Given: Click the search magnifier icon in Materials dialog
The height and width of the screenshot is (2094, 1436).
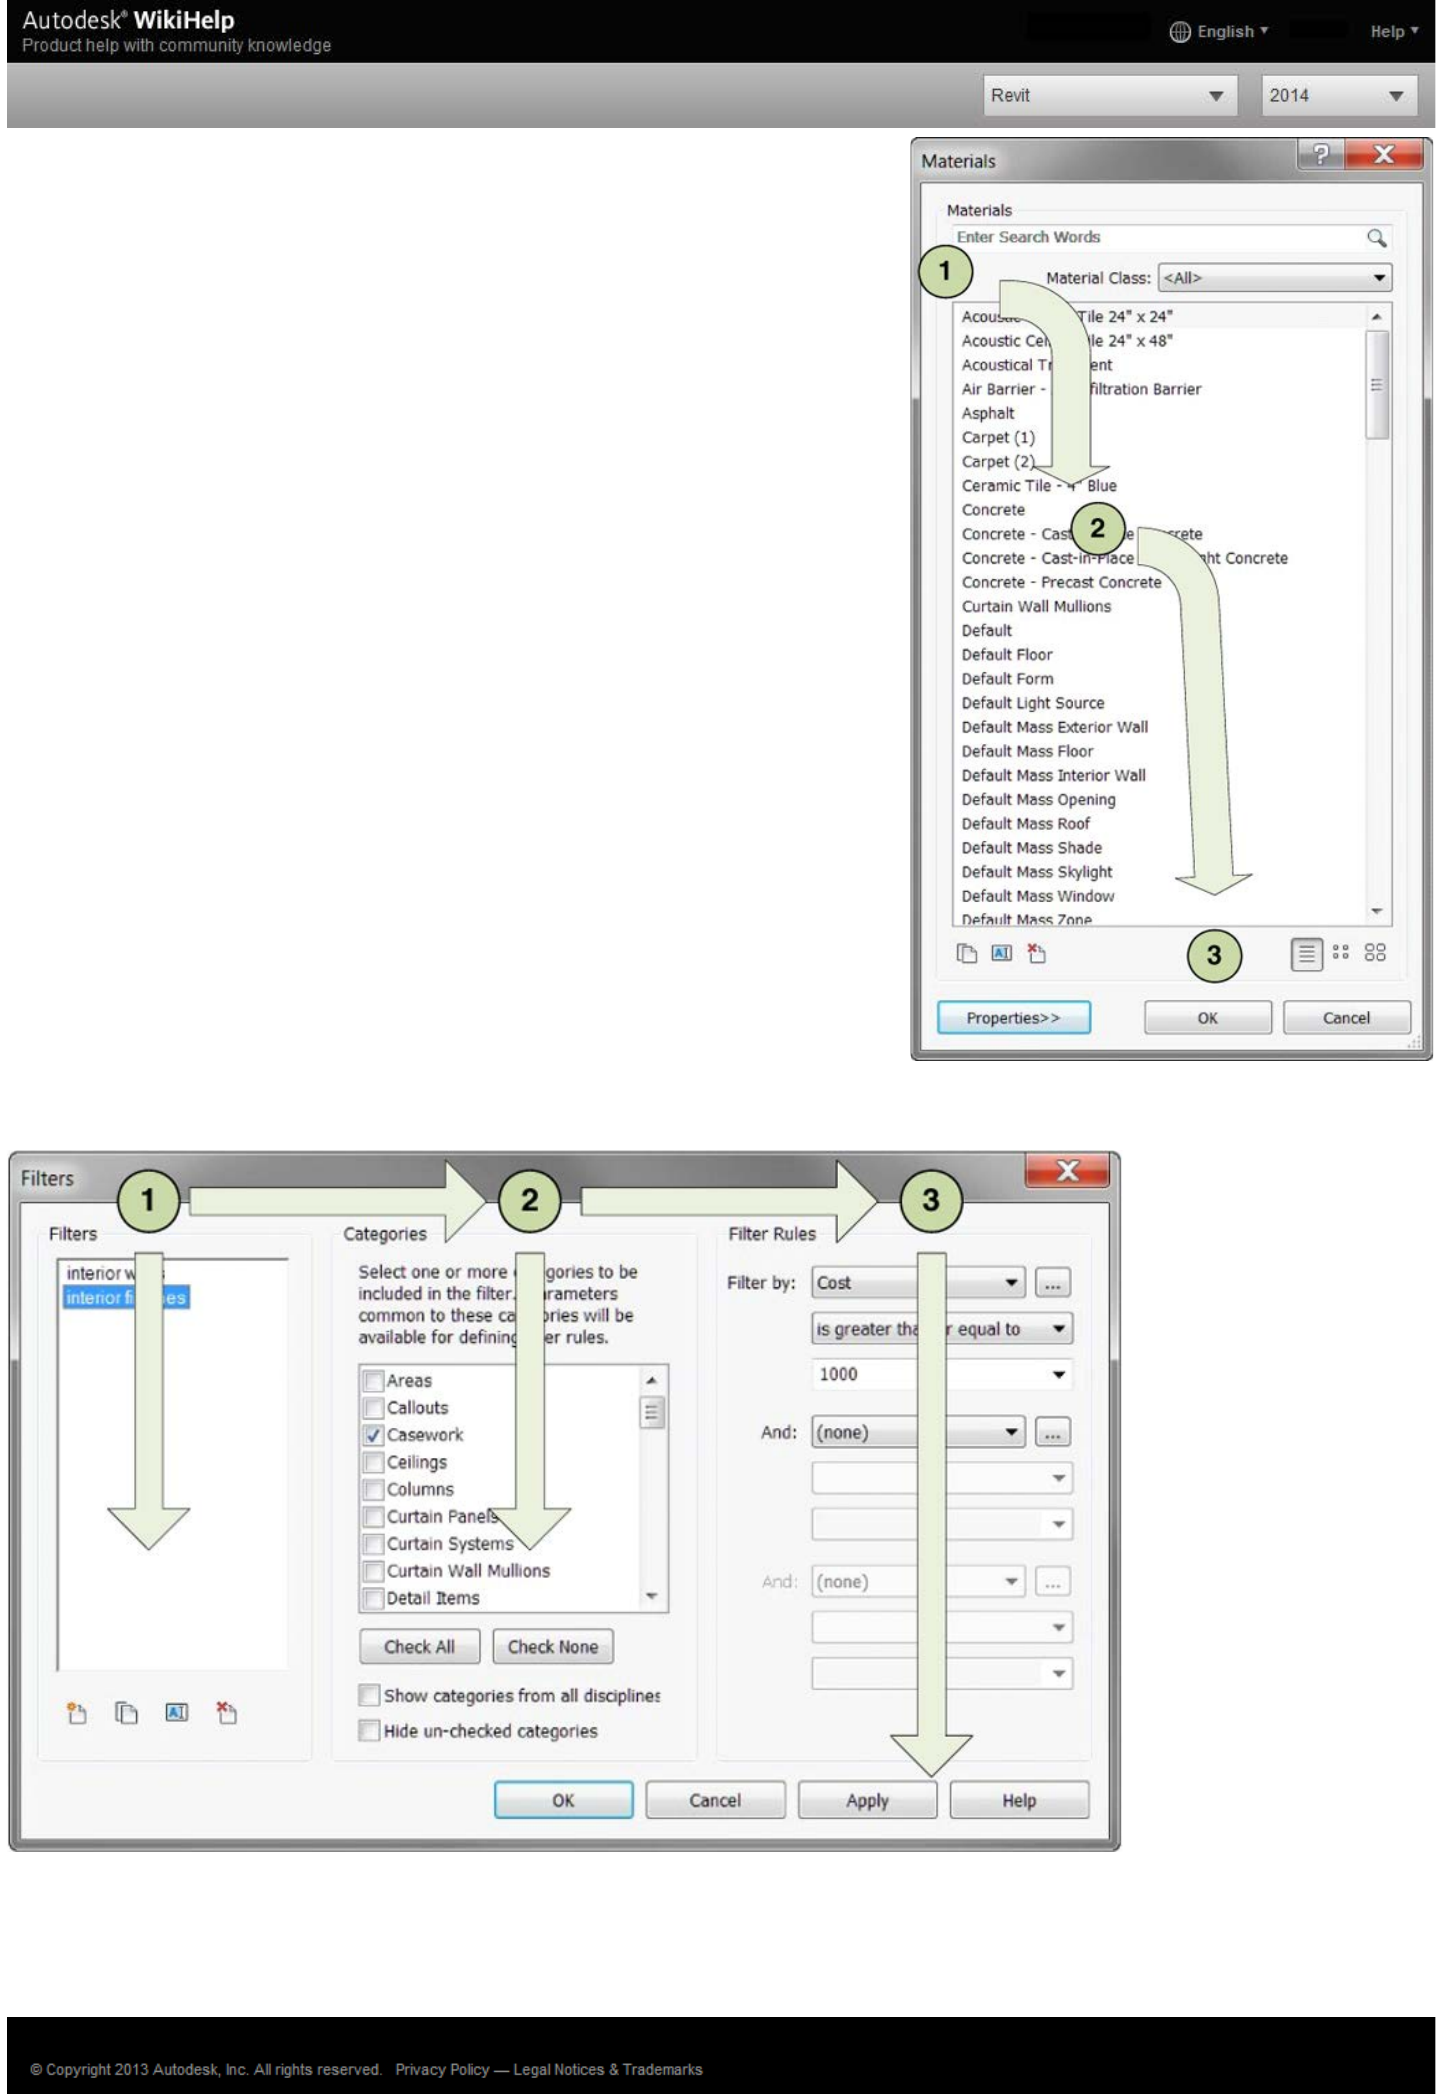Looking at the screenshot, I should click(x=1376, y=238).
